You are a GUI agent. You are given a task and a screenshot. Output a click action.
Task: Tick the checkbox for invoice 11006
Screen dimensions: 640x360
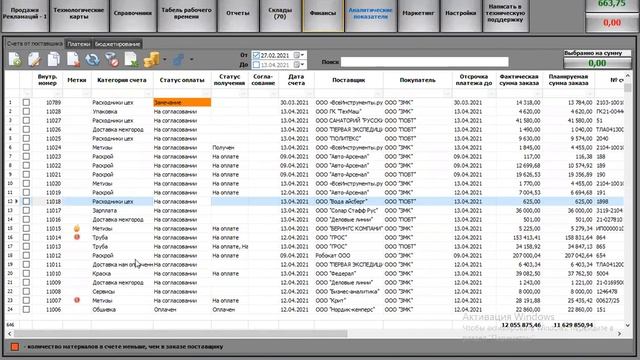[26, 309]
